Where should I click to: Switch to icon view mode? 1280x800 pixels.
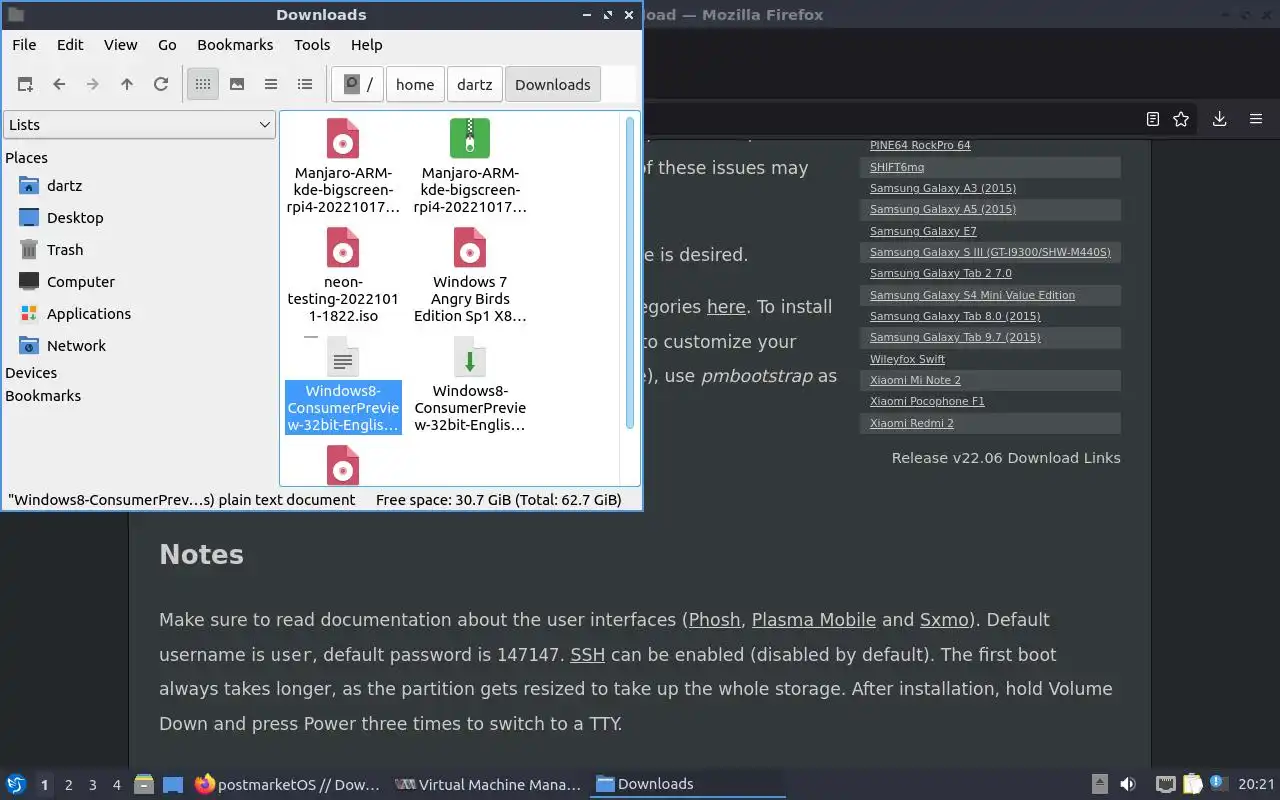203,85
